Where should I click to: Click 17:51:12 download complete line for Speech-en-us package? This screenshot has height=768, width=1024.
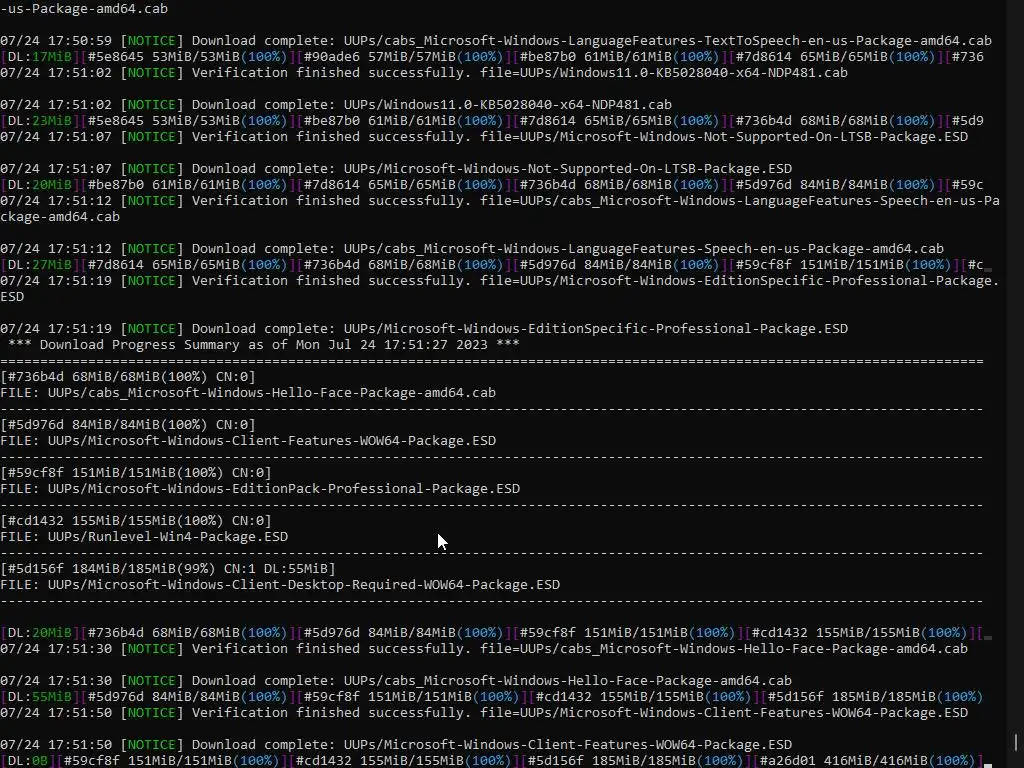(x=472, y=248)
